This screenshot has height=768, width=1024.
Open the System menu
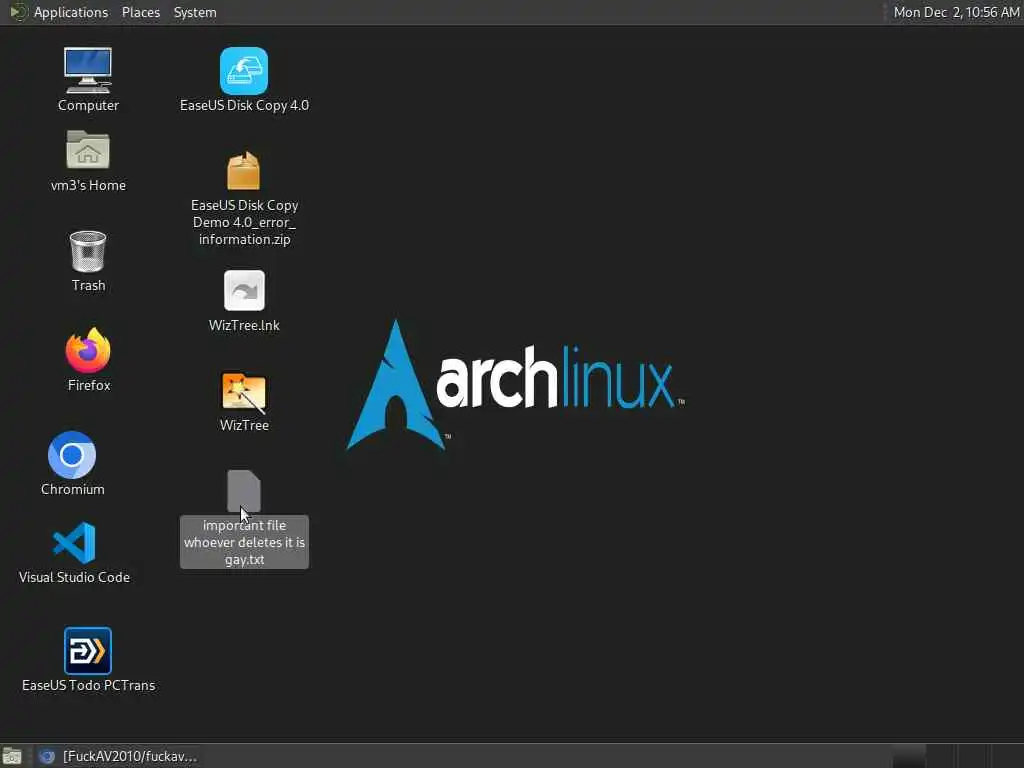[195, 12]
